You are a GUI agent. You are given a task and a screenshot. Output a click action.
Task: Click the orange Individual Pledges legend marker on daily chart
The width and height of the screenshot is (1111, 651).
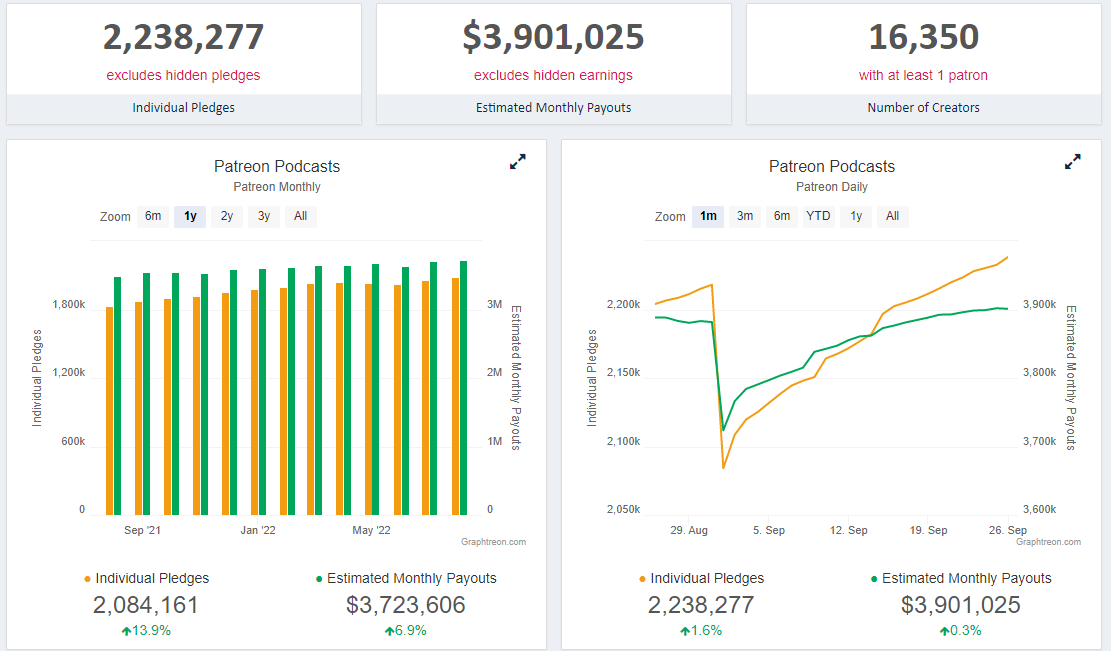pyautogui.click(x=643, y=578)
